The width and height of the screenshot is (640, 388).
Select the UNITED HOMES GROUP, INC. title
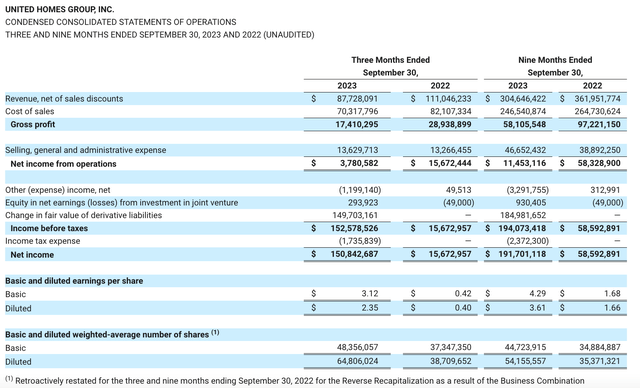tap(60, 9)
